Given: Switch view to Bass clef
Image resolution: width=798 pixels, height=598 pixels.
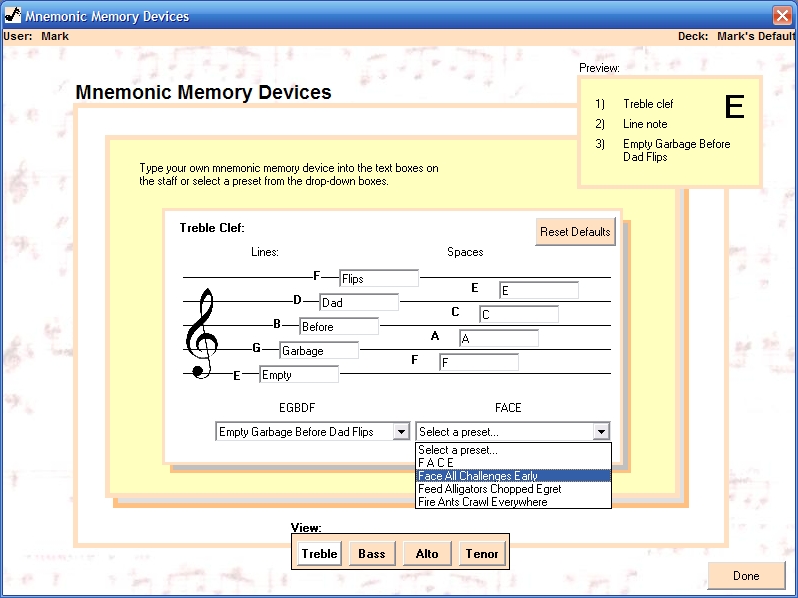Looking at the screenshot, I should coord(372,553).
